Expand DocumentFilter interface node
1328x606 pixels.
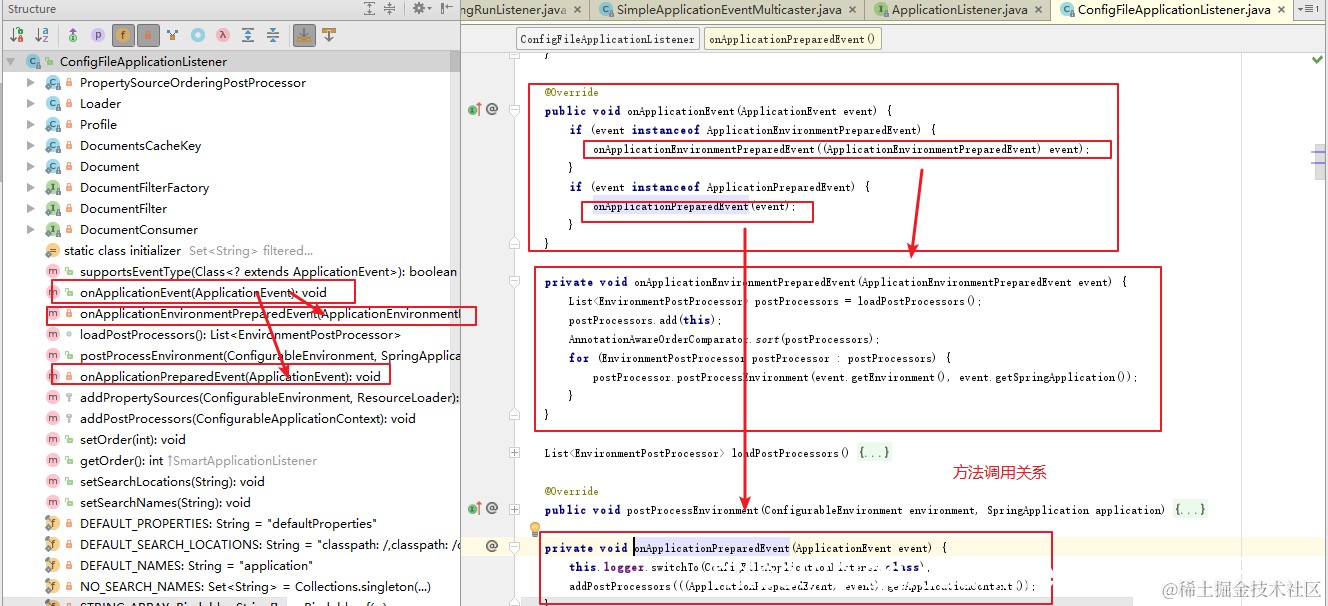(31, 209)
